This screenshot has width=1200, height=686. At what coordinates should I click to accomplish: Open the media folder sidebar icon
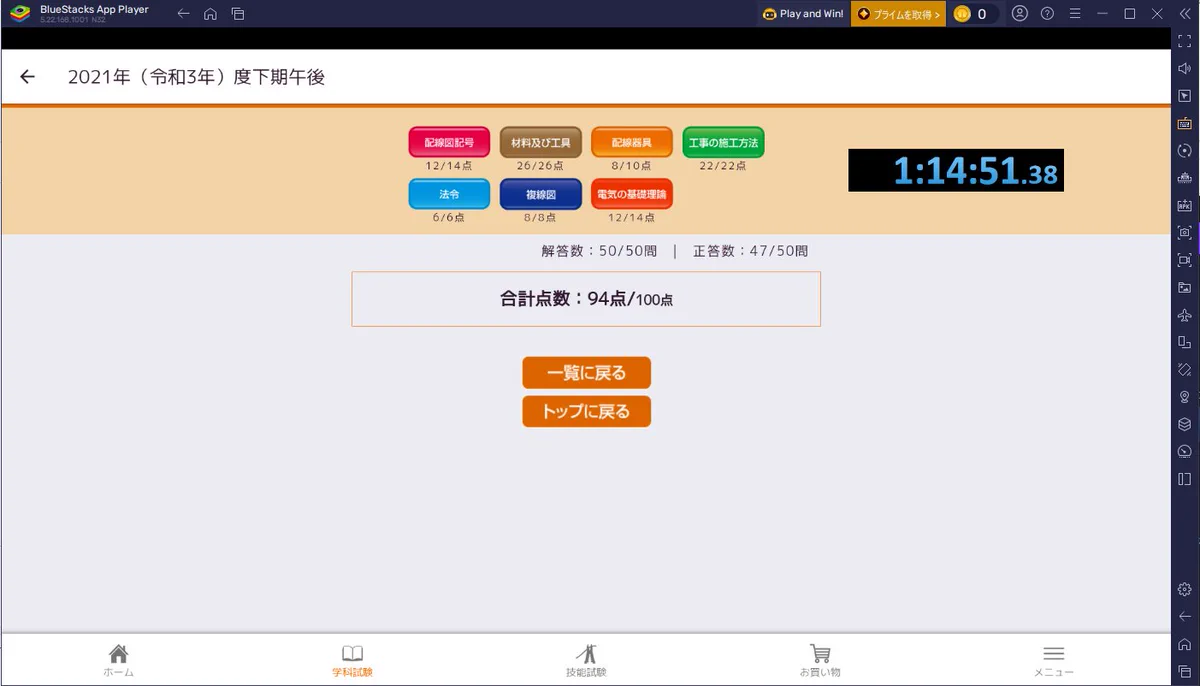pos(1185,287)
